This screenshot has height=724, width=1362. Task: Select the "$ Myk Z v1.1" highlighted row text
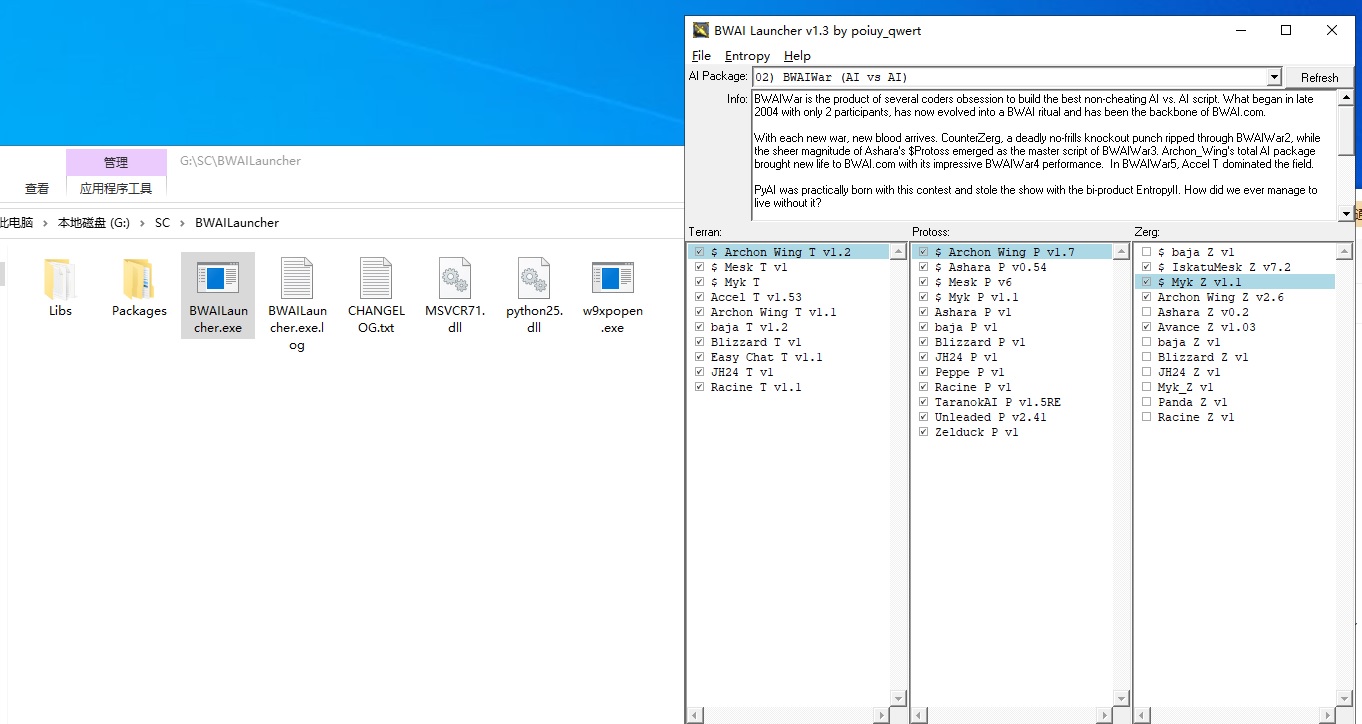pos(1200,282)
